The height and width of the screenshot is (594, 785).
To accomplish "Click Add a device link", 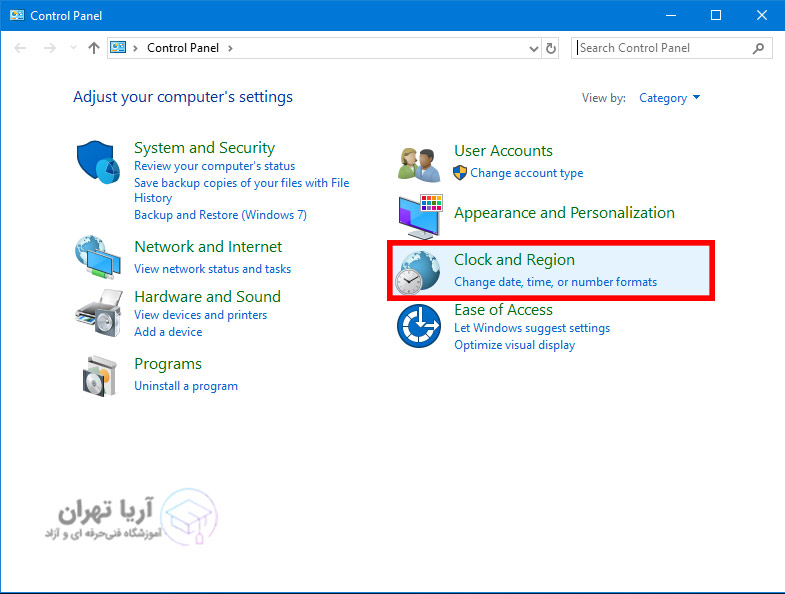I will click(168, 332).
